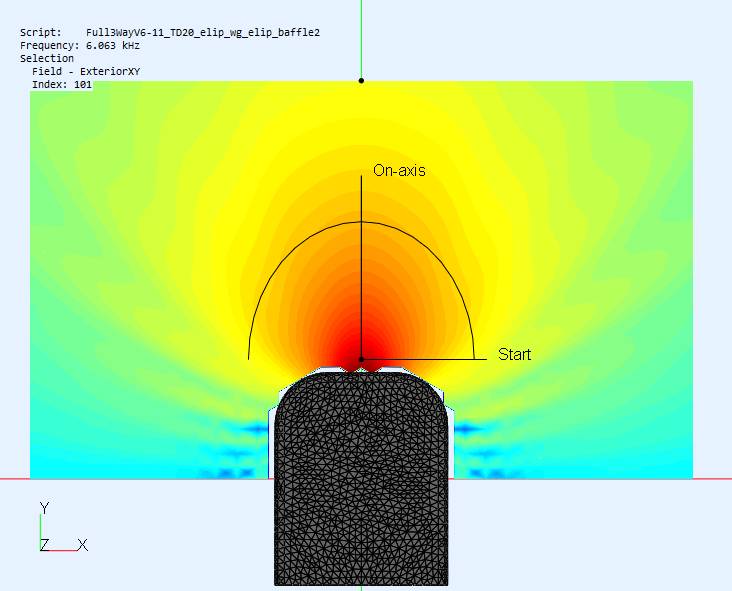732x591 pixels.
Task: Click the On-axis label
Action: coord(399,170)
